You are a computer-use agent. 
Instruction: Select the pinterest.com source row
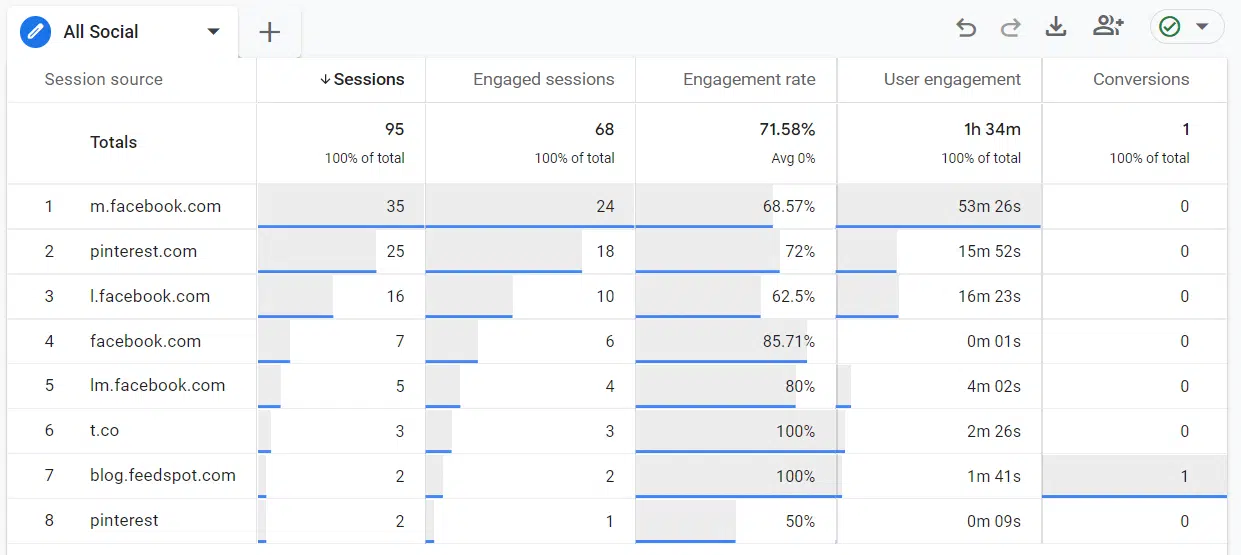(143, 252)
